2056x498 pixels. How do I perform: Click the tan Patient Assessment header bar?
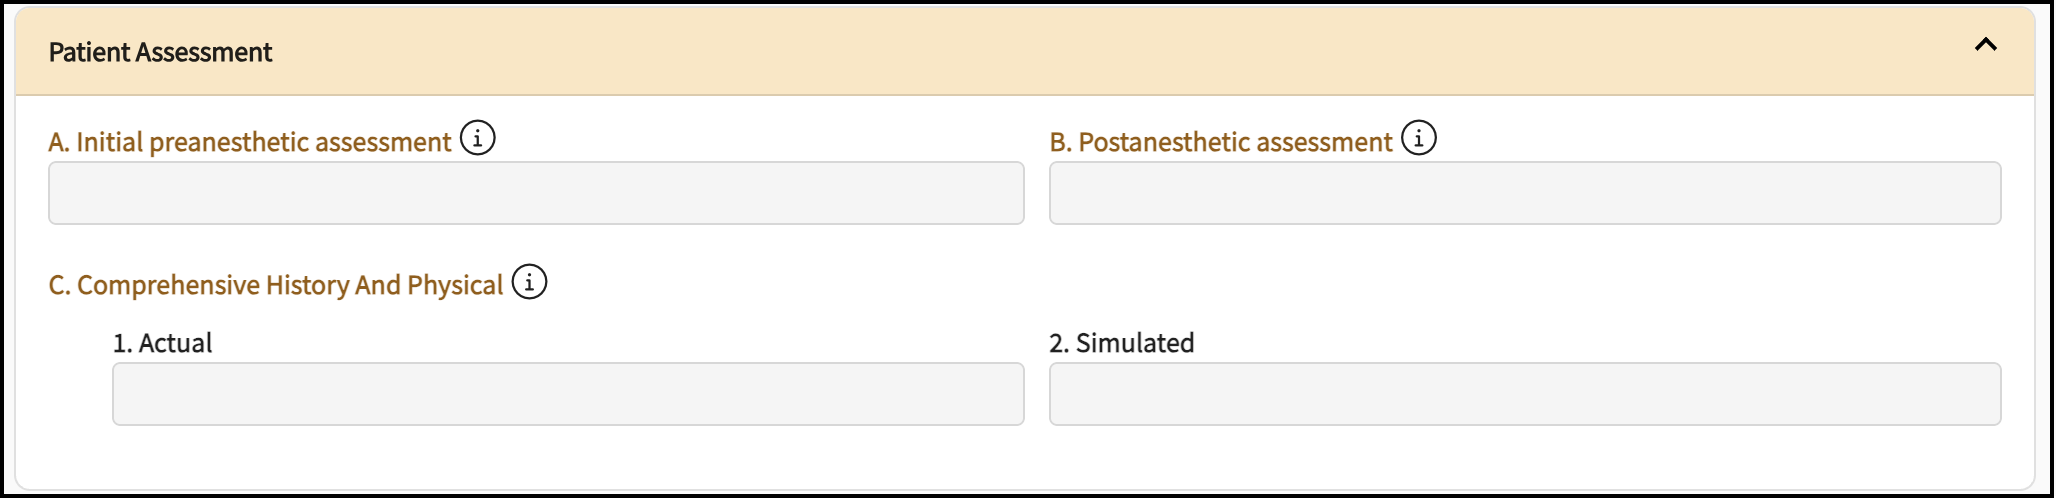pos(1000,52)
